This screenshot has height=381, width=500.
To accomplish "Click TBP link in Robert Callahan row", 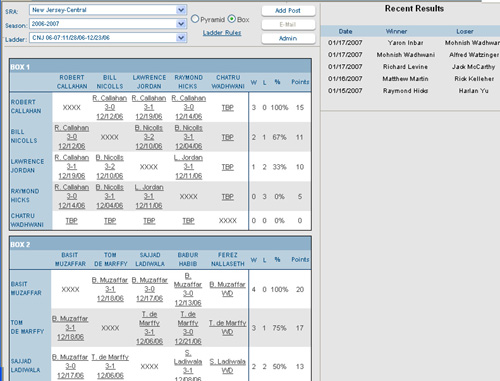I will (228, 108).
